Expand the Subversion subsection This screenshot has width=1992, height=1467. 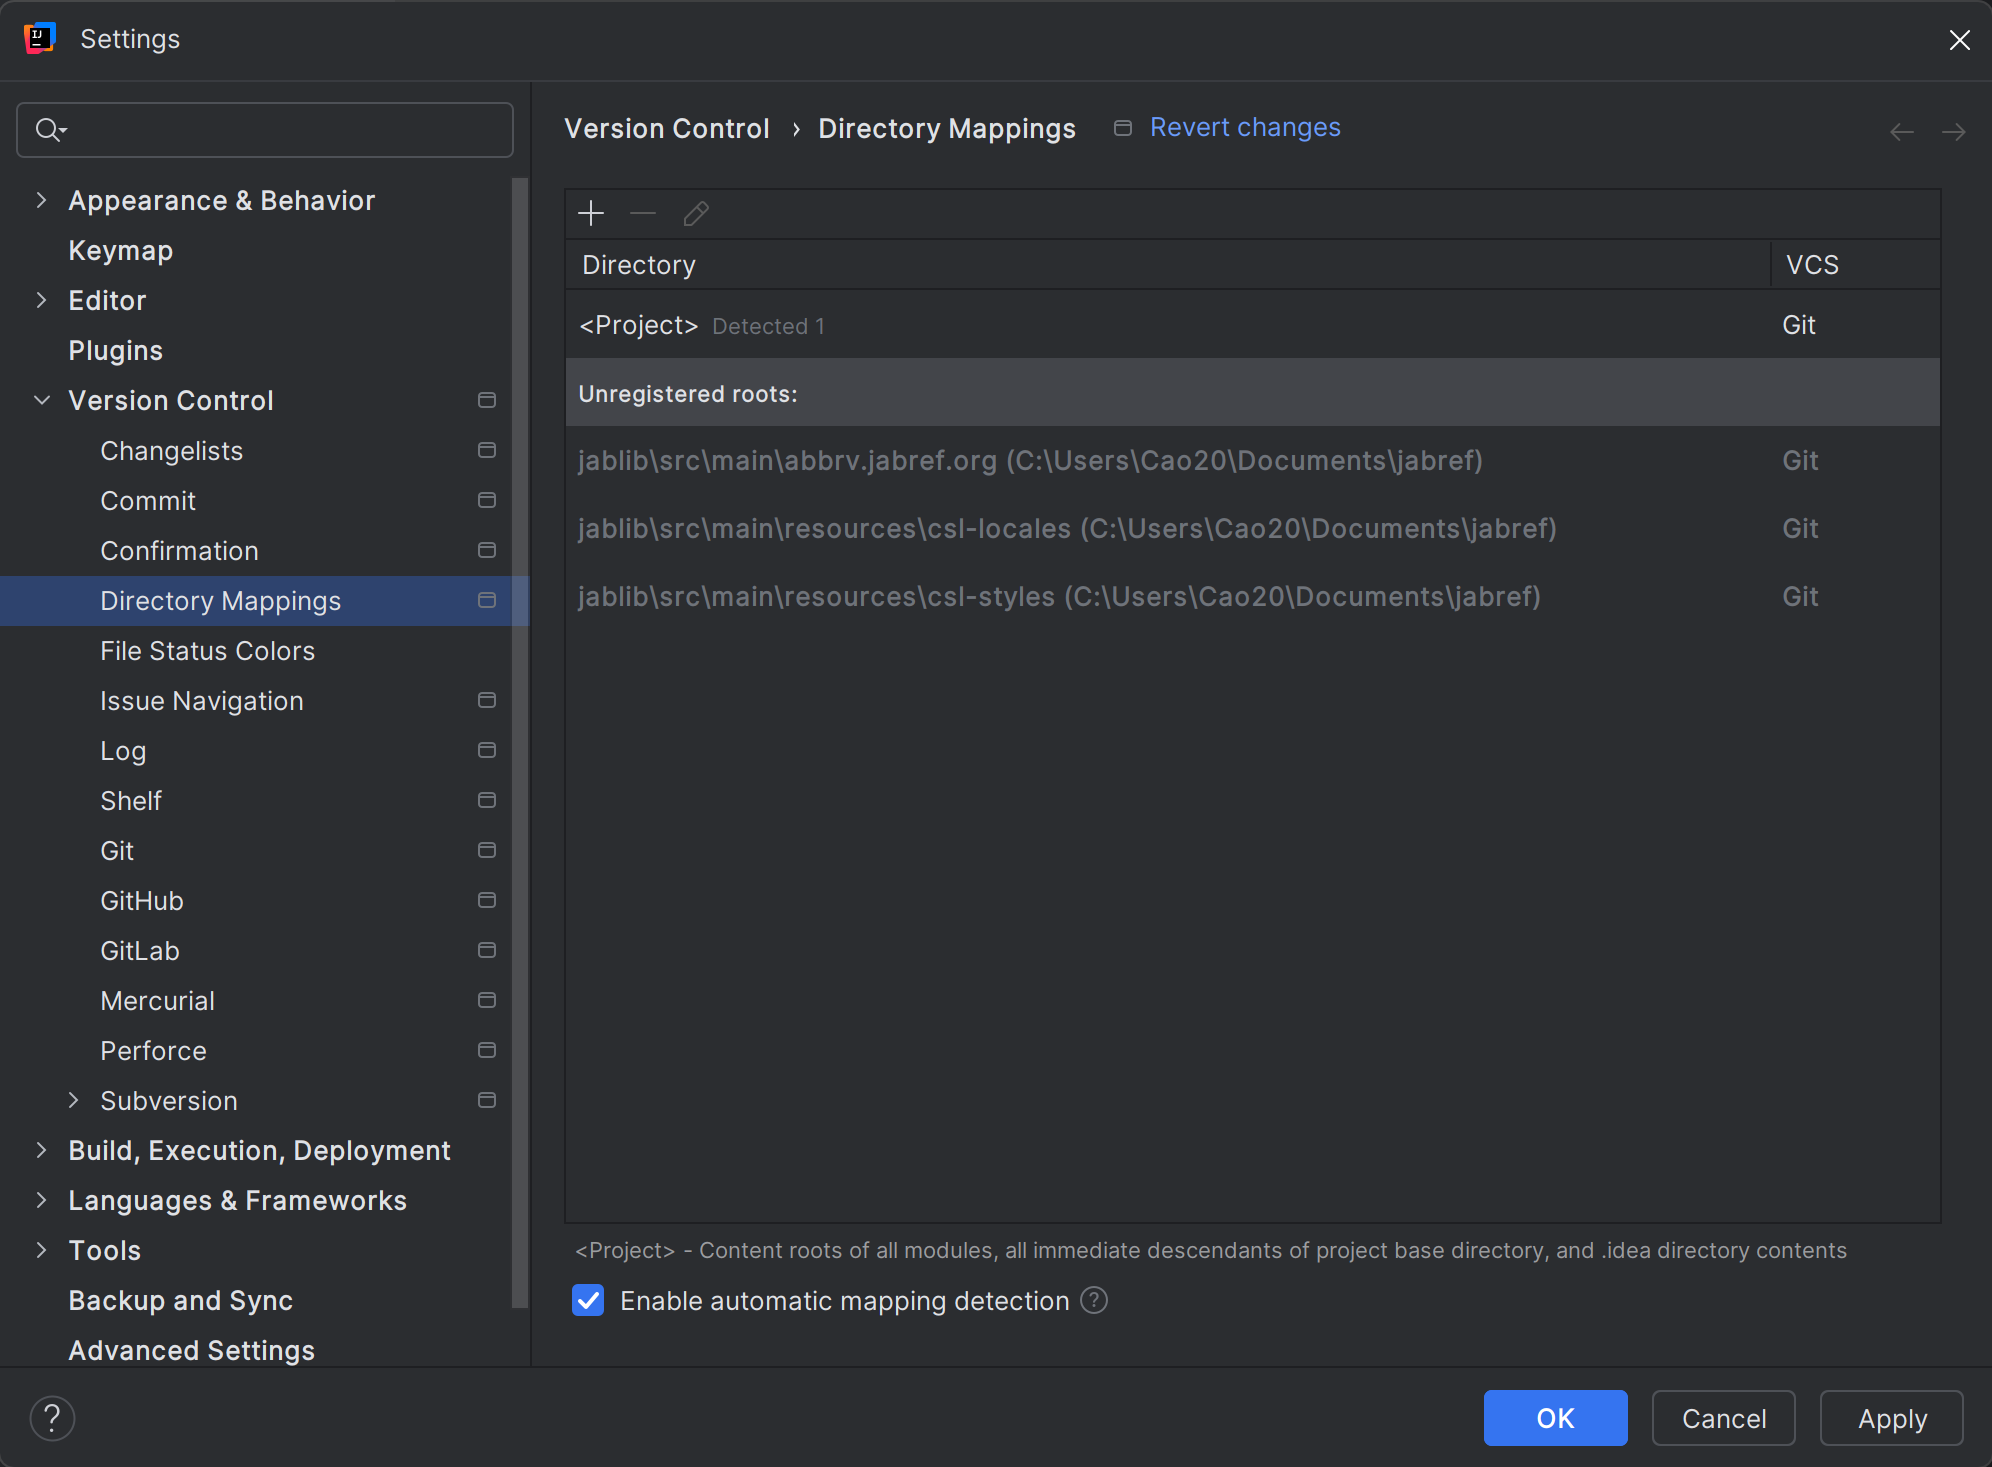tap(73, 1100)
